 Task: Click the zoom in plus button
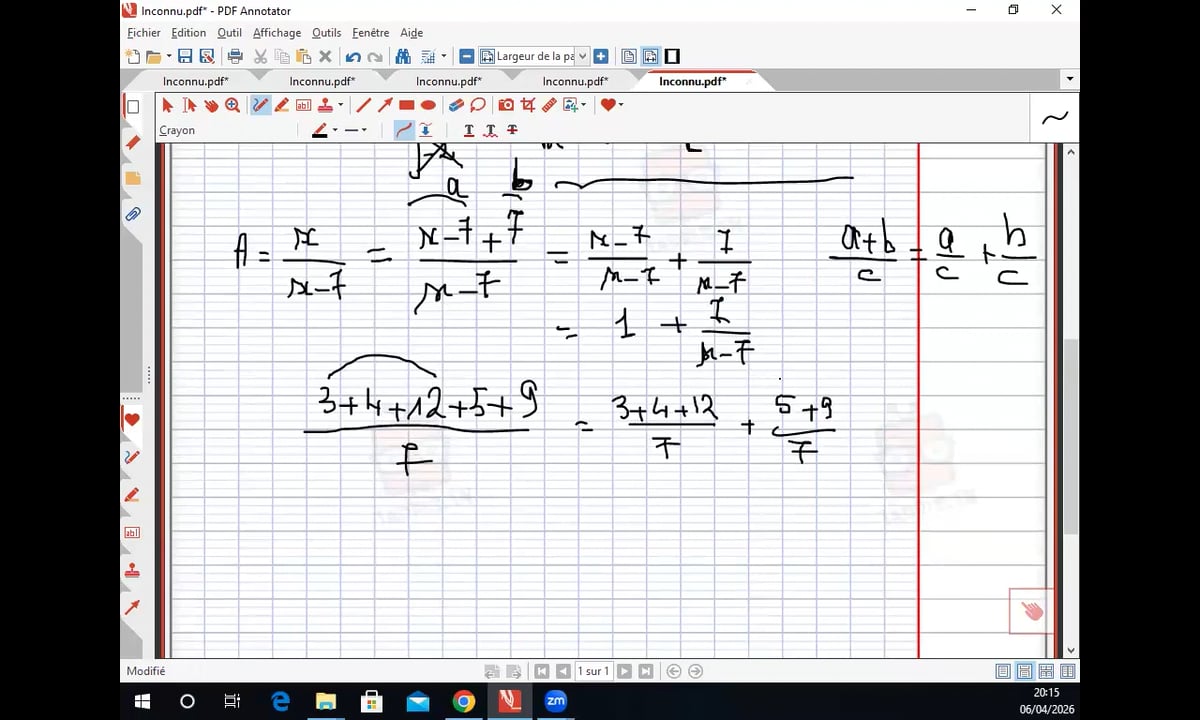(601, 57)
